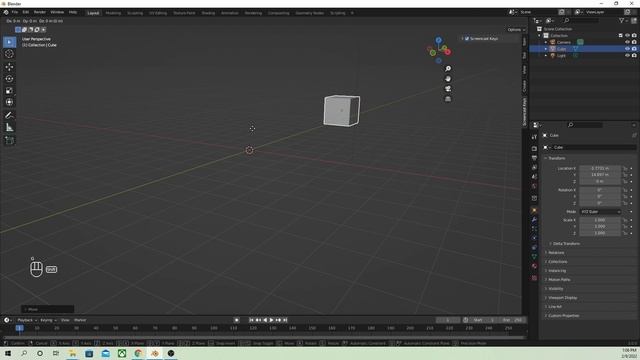The image size is (640, 360).
Task: Select the Scale tool
Action: click(9, 91)
